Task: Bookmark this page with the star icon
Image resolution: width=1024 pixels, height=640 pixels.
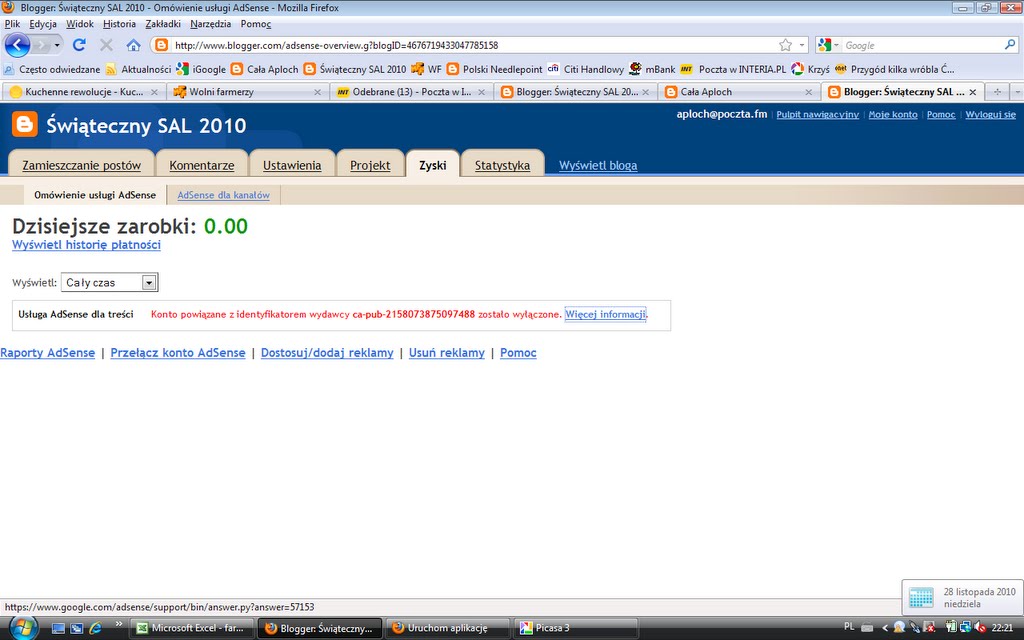Action: tap(785, 45)
